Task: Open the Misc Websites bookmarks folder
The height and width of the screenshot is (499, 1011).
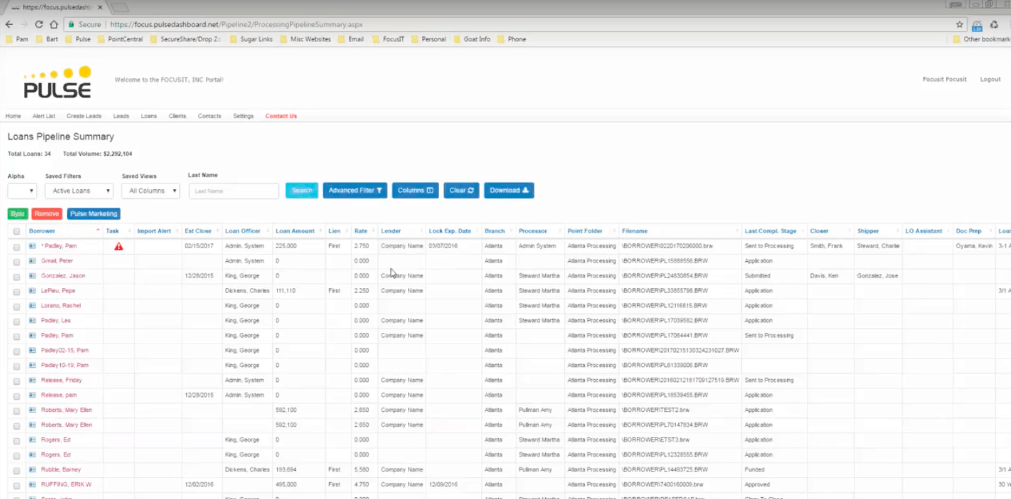Action: click(x=306, y=39)
